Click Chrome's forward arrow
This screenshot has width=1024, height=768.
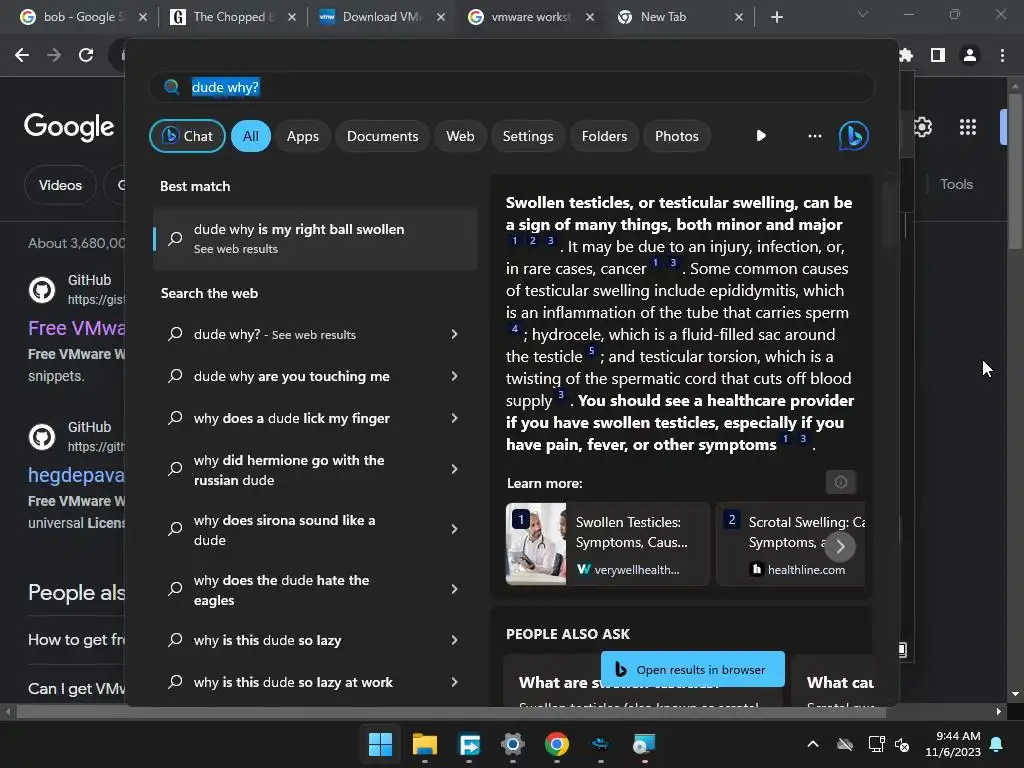[x=54, y=55]
